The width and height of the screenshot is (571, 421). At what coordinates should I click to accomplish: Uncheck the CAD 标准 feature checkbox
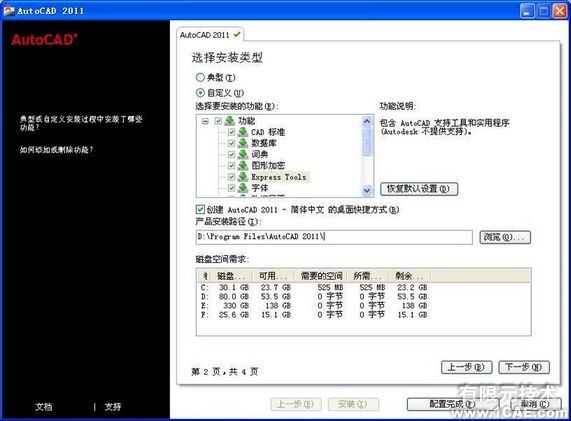coord(231,132)
